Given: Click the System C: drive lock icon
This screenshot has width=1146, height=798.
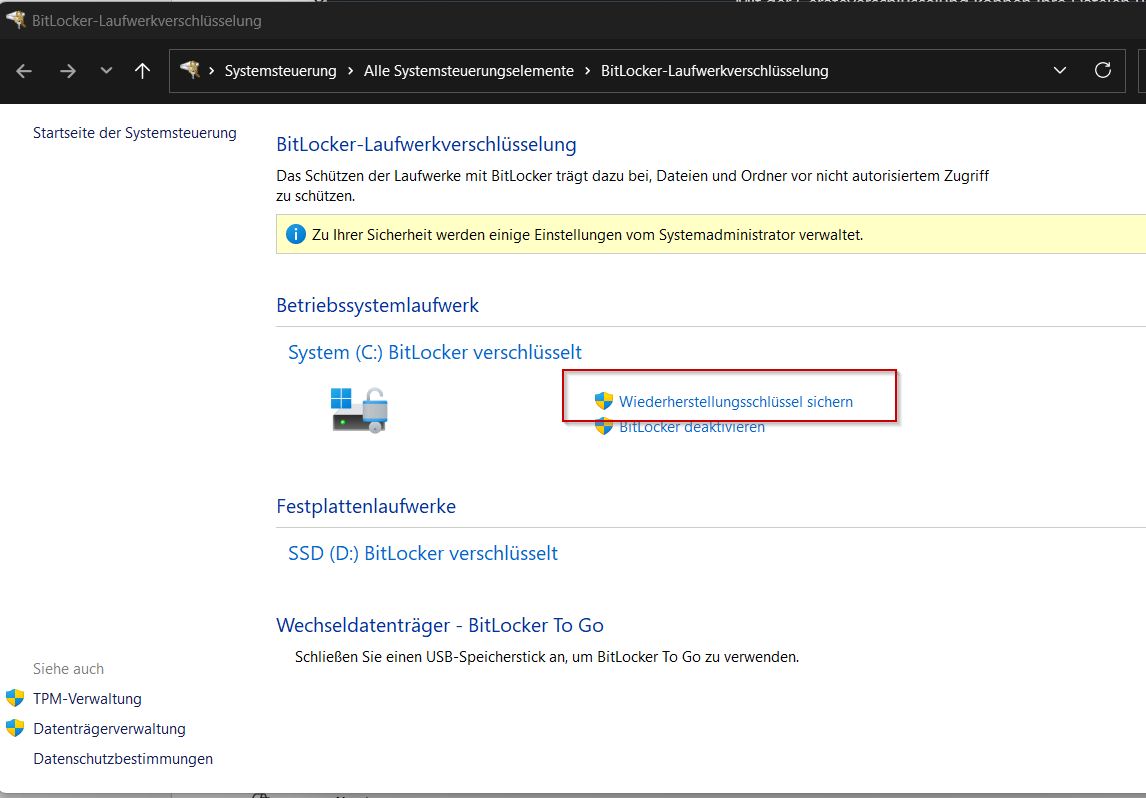Looking at the screenshot, I should (x=360, y=410).
